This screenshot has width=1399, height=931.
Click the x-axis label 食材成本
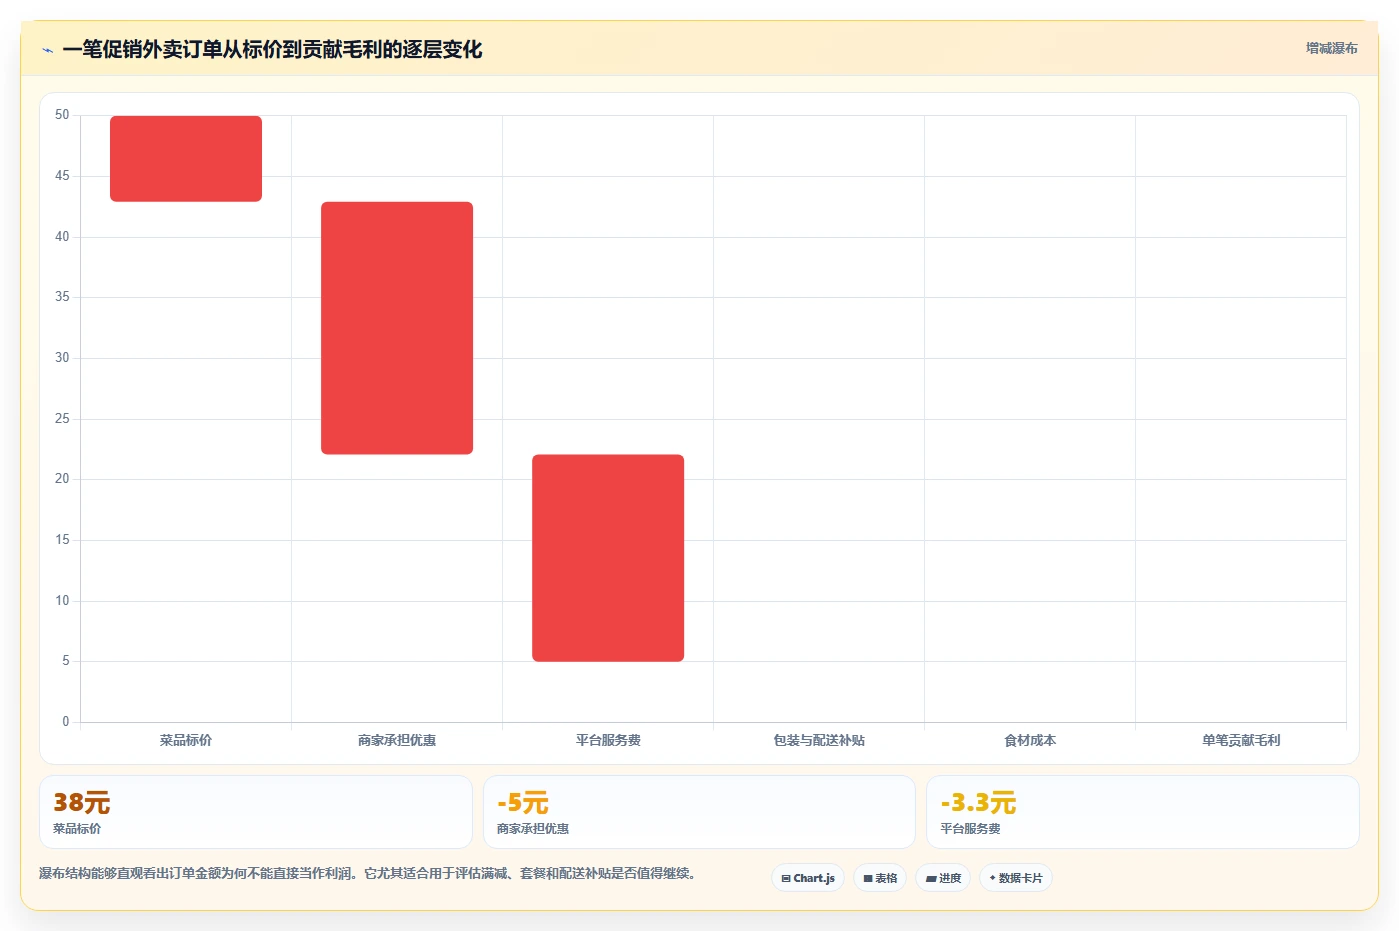pos(1030,740)
